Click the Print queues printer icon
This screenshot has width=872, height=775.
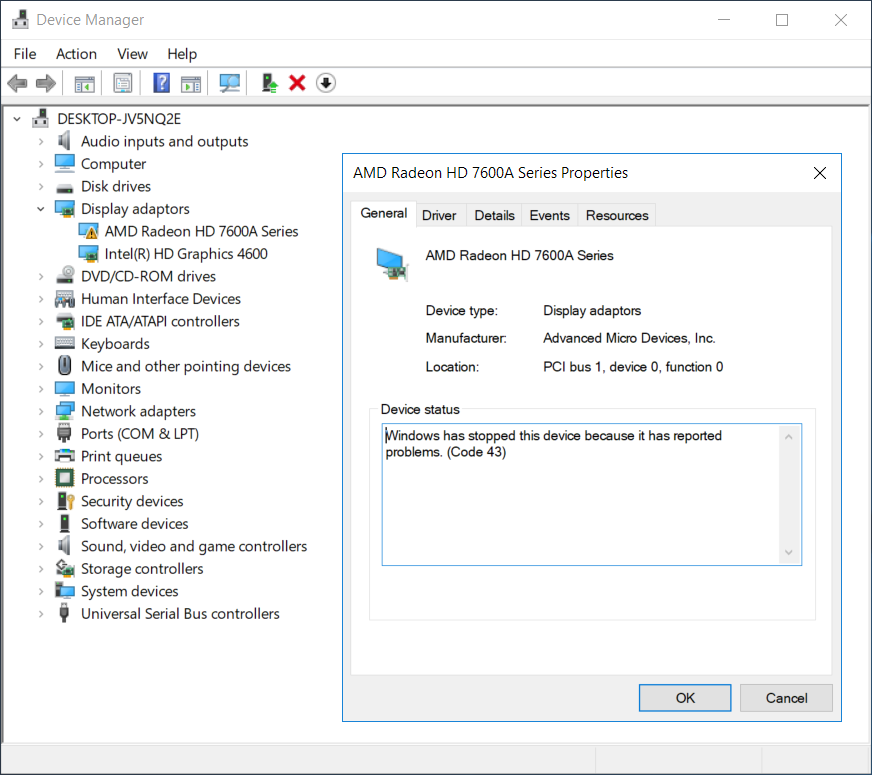[x=65, y=456]
